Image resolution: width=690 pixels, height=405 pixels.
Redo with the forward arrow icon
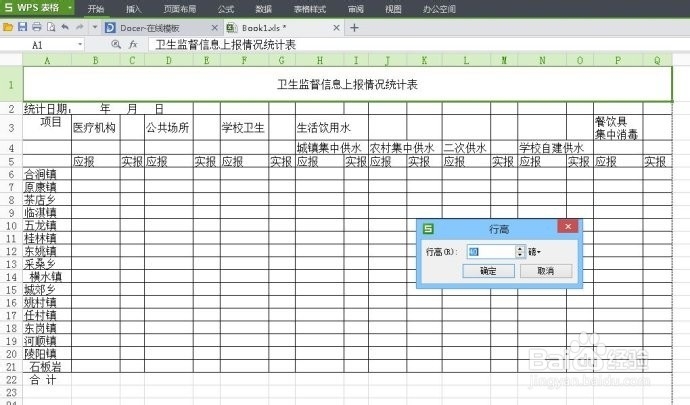(80, 27)
